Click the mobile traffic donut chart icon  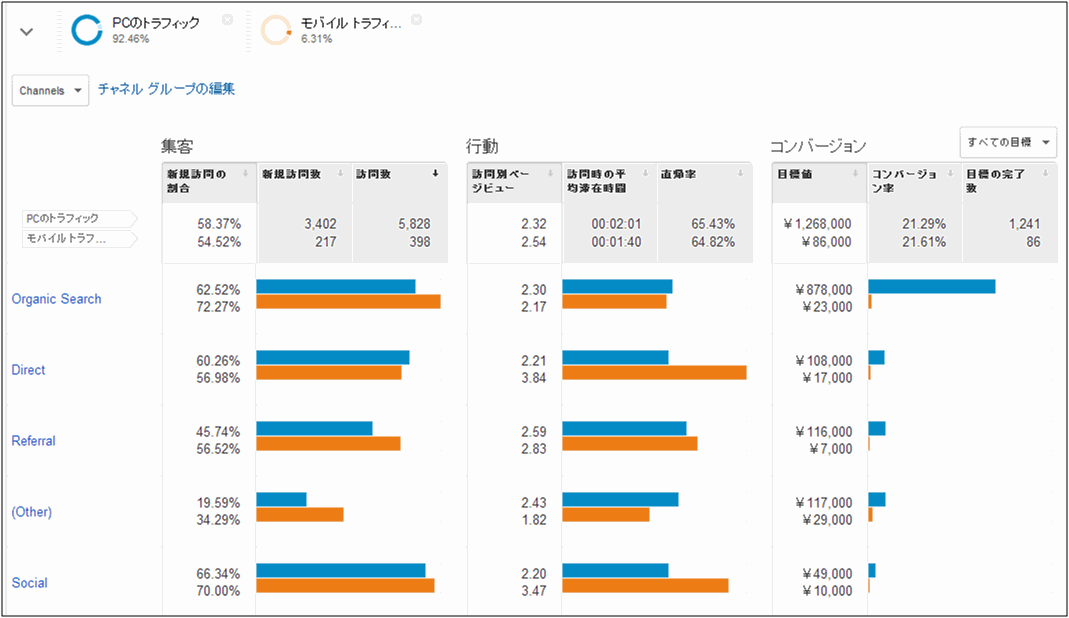(x=276, y=31)
